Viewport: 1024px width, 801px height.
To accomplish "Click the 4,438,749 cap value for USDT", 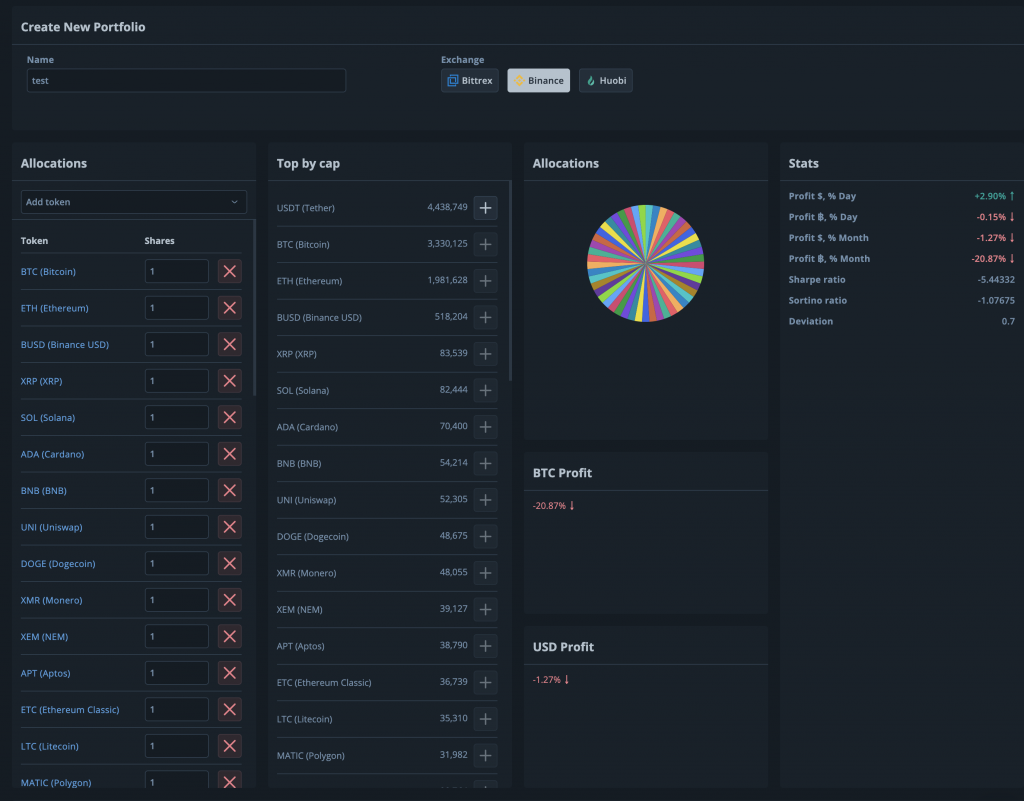I will pyautogui.click(x=447, y=207).
